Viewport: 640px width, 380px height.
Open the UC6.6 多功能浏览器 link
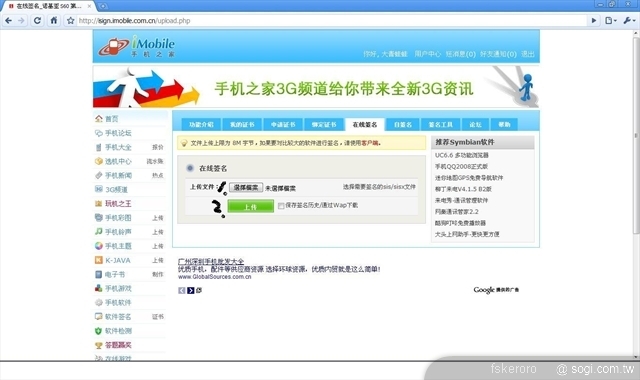point(462,155)
